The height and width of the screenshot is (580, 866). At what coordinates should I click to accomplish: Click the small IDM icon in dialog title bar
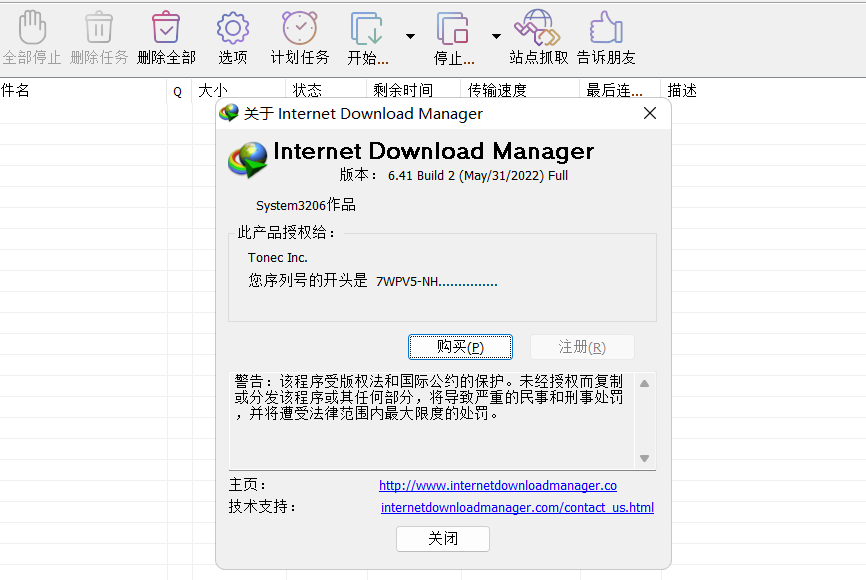[x=229, y=113]
